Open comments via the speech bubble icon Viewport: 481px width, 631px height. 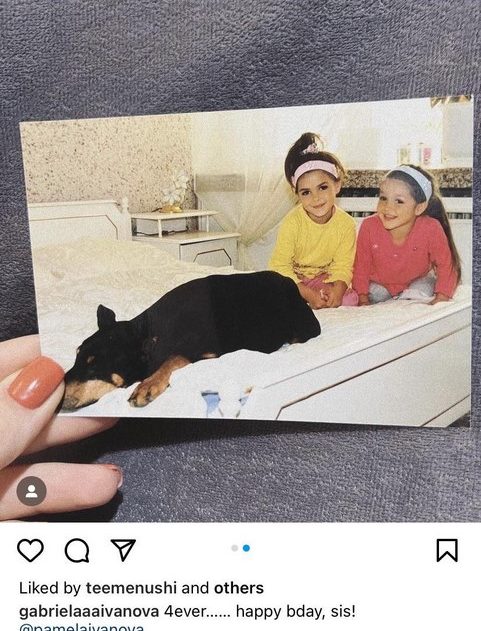coord(77,550)
